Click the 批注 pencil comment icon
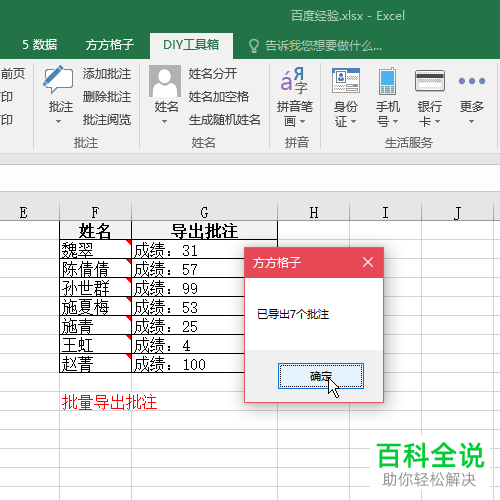 click(x=58, y=79)
